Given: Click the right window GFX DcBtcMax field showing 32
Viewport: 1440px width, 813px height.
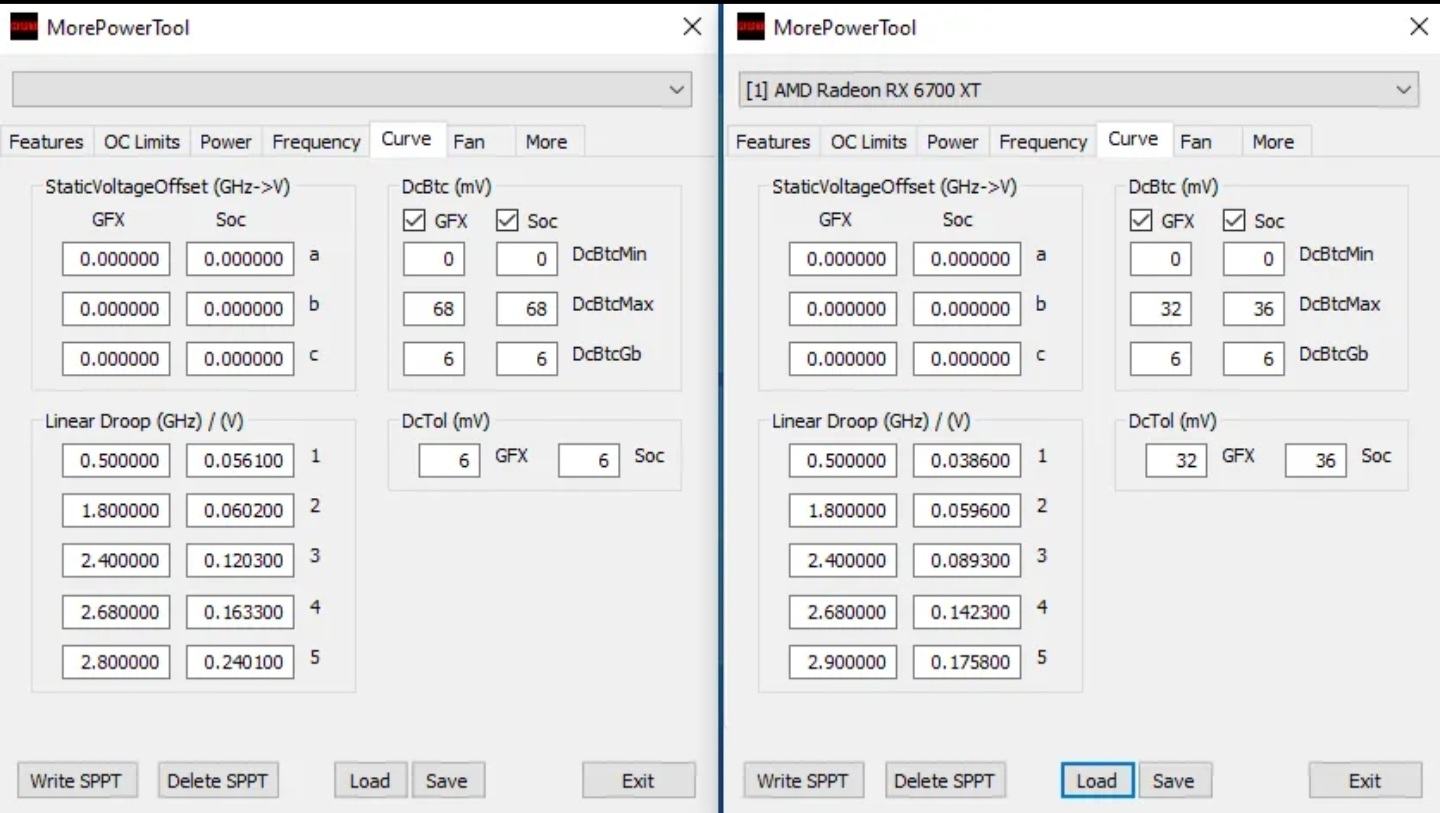Looking at the screenshot, I should tap(1161, 309).
